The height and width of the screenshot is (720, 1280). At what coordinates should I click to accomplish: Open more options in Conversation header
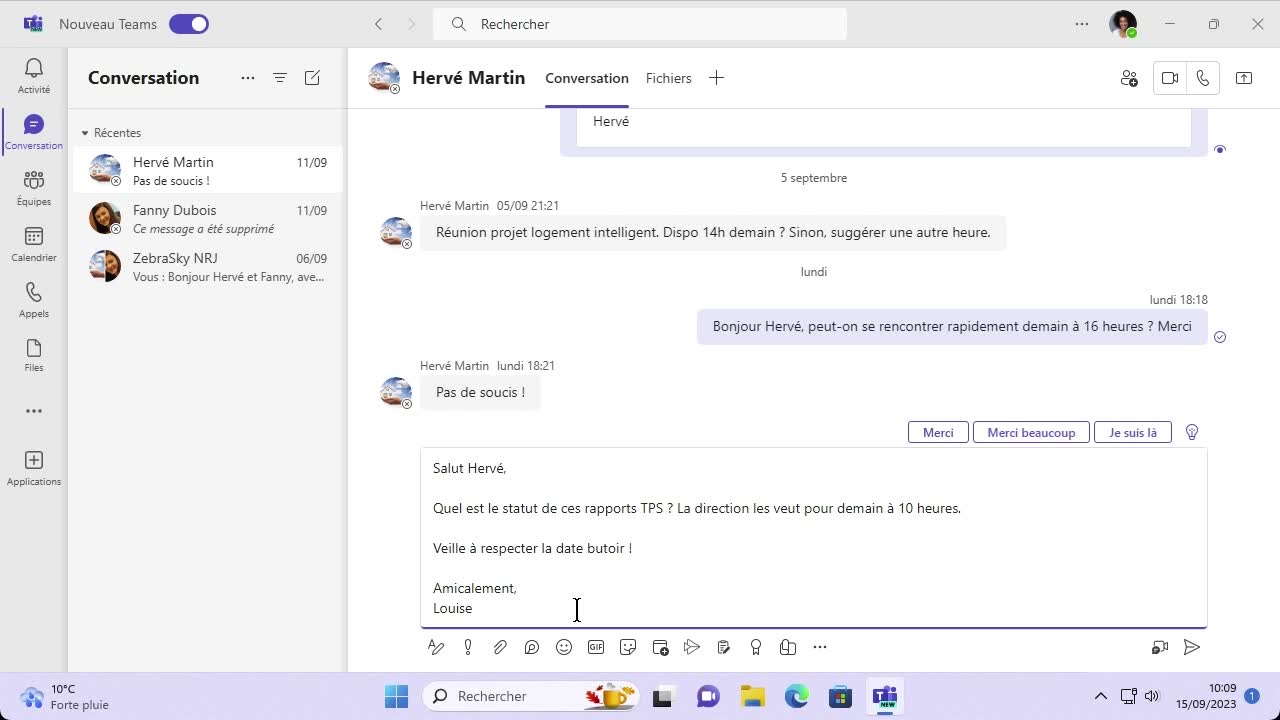pos(248,78)
